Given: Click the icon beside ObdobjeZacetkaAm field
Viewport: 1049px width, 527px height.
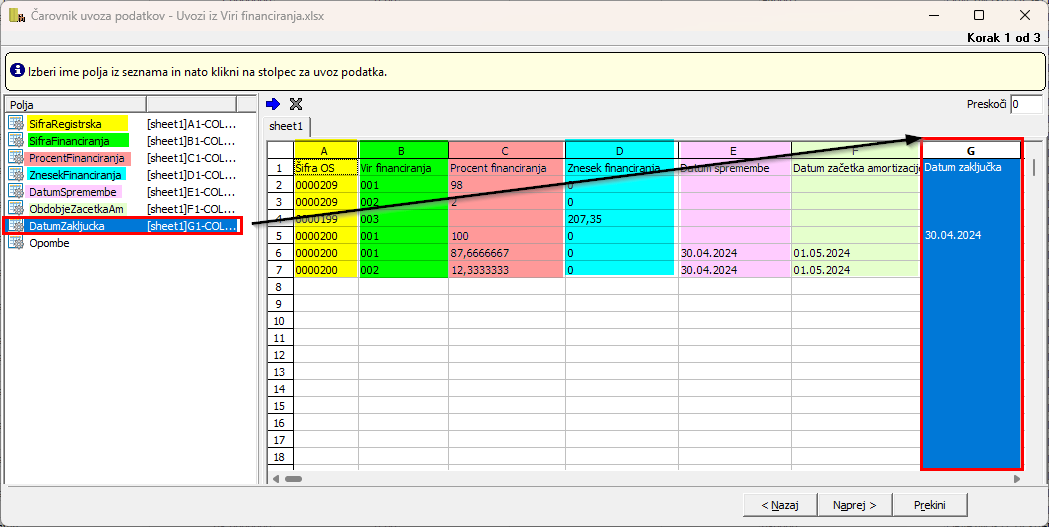Looking at the screenshot, I should pos(16,209).
